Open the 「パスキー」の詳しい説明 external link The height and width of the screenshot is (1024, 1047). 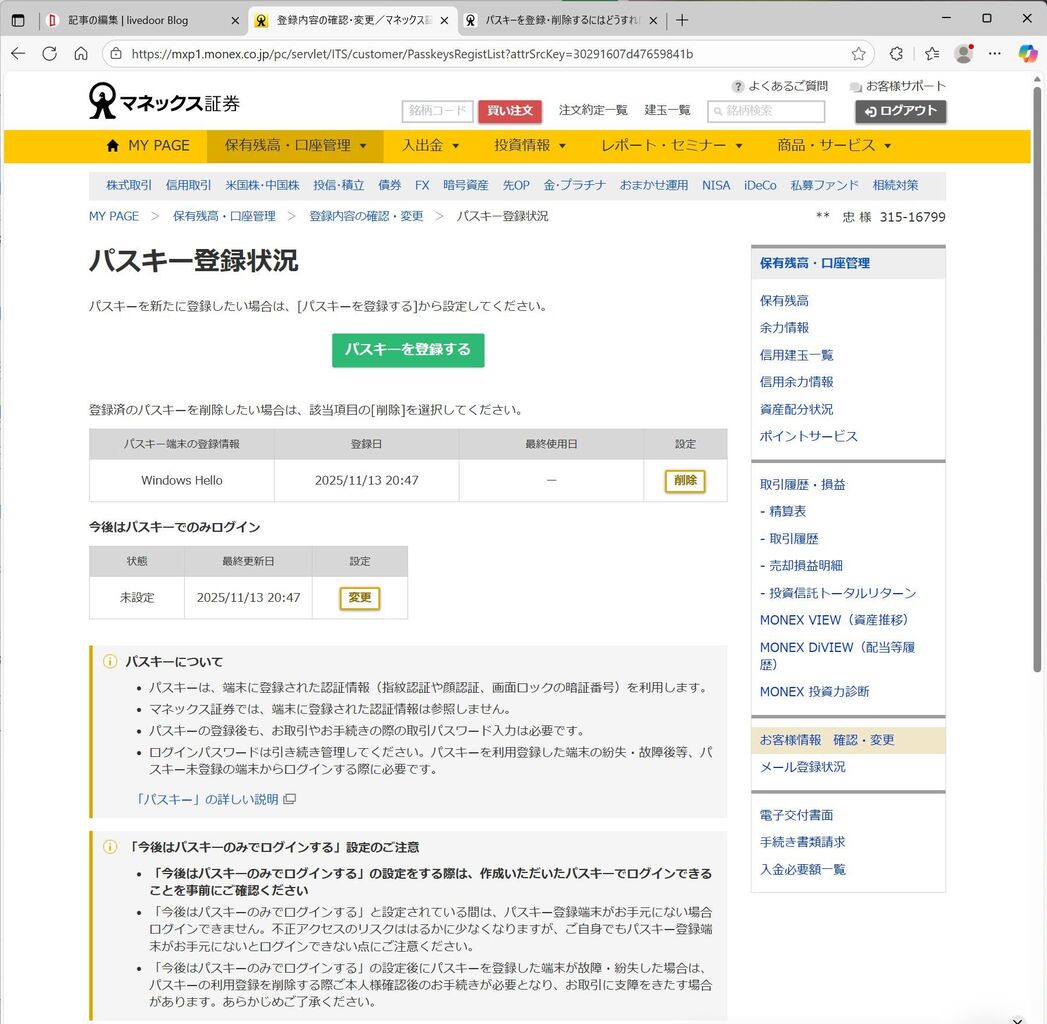point(215,799)
